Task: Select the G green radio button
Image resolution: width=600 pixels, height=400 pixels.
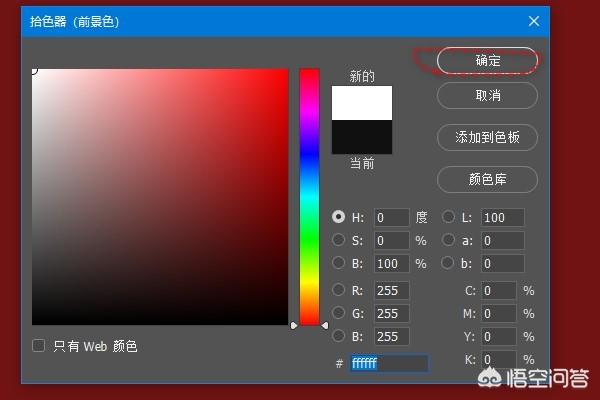Action: 338,313
